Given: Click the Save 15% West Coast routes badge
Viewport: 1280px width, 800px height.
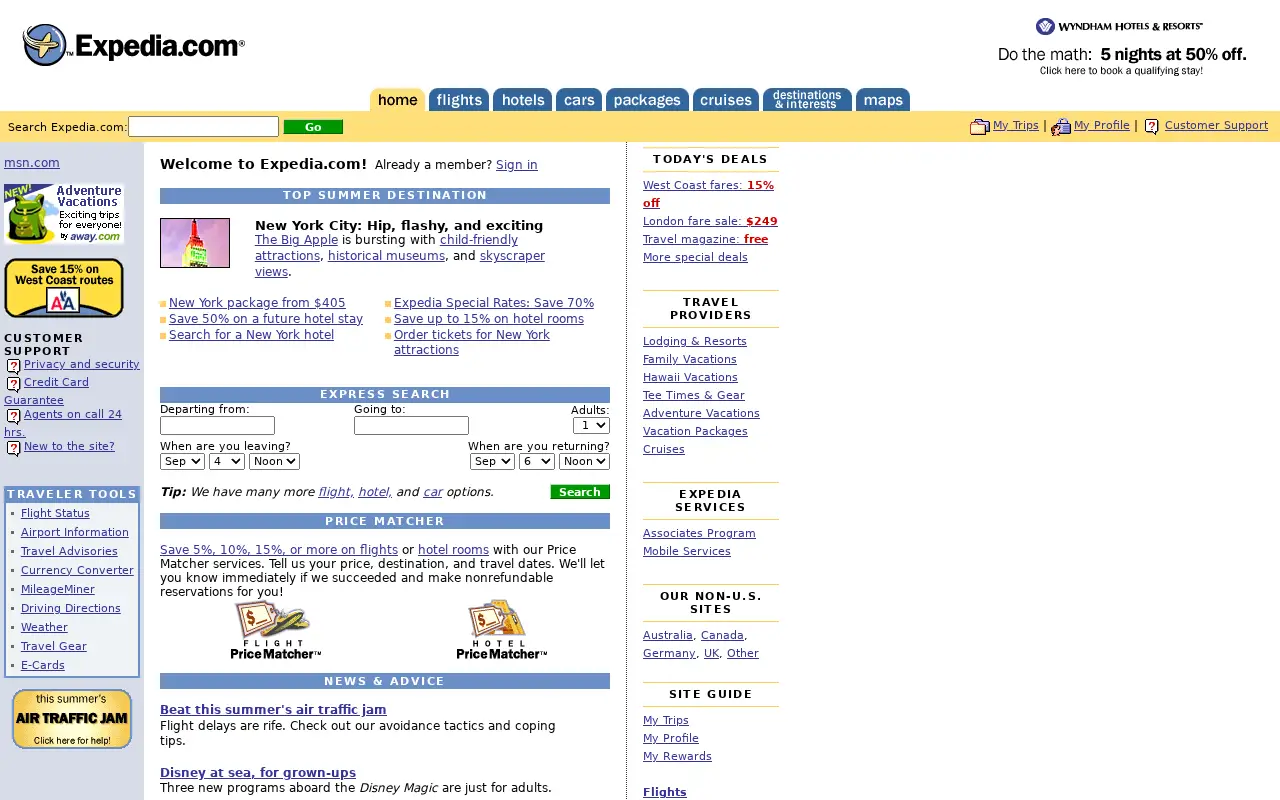Looking at the screenshot, I should click(64, 288).
